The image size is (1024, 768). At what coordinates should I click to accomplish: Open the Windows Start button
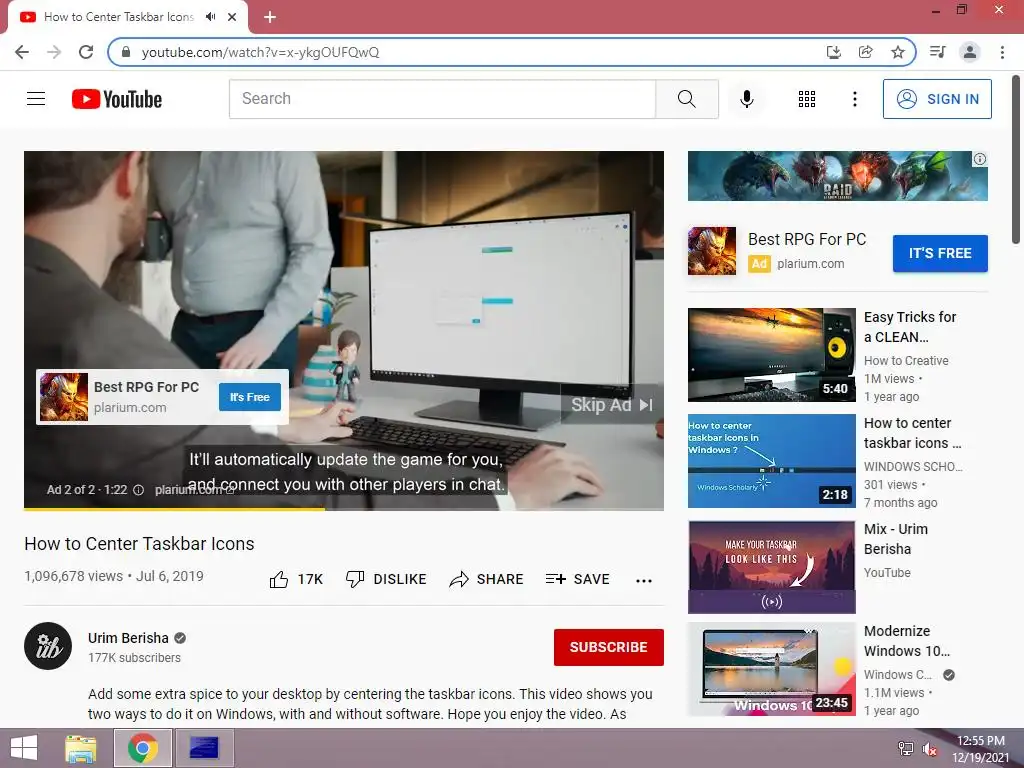click(x=24, y=748)
